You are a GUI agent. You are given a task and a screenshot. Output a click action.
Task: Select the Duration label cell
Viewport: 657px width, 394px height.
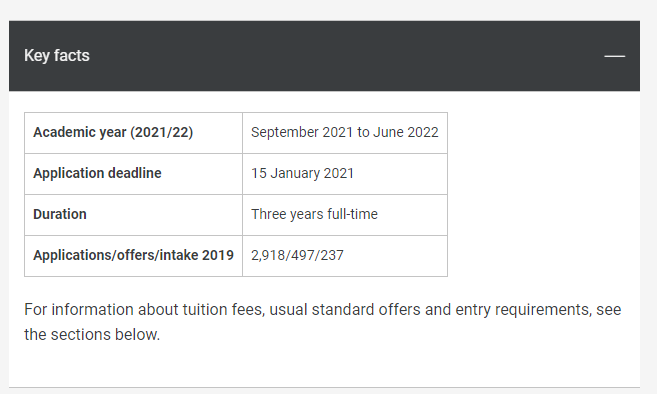133,215
